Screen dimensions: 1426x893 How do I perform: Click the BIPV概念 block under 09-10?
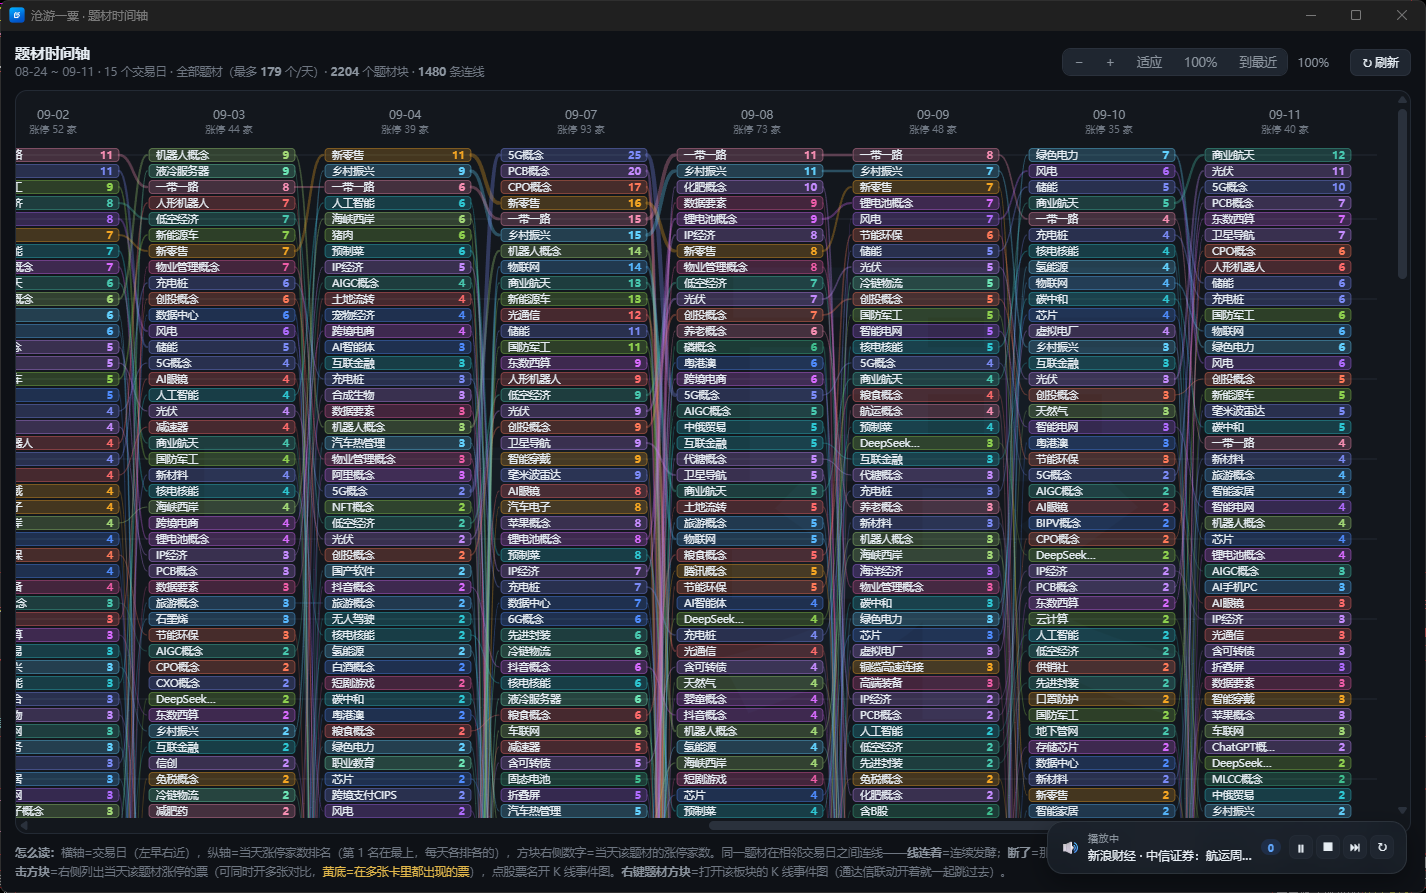(x=1102, y=523)
